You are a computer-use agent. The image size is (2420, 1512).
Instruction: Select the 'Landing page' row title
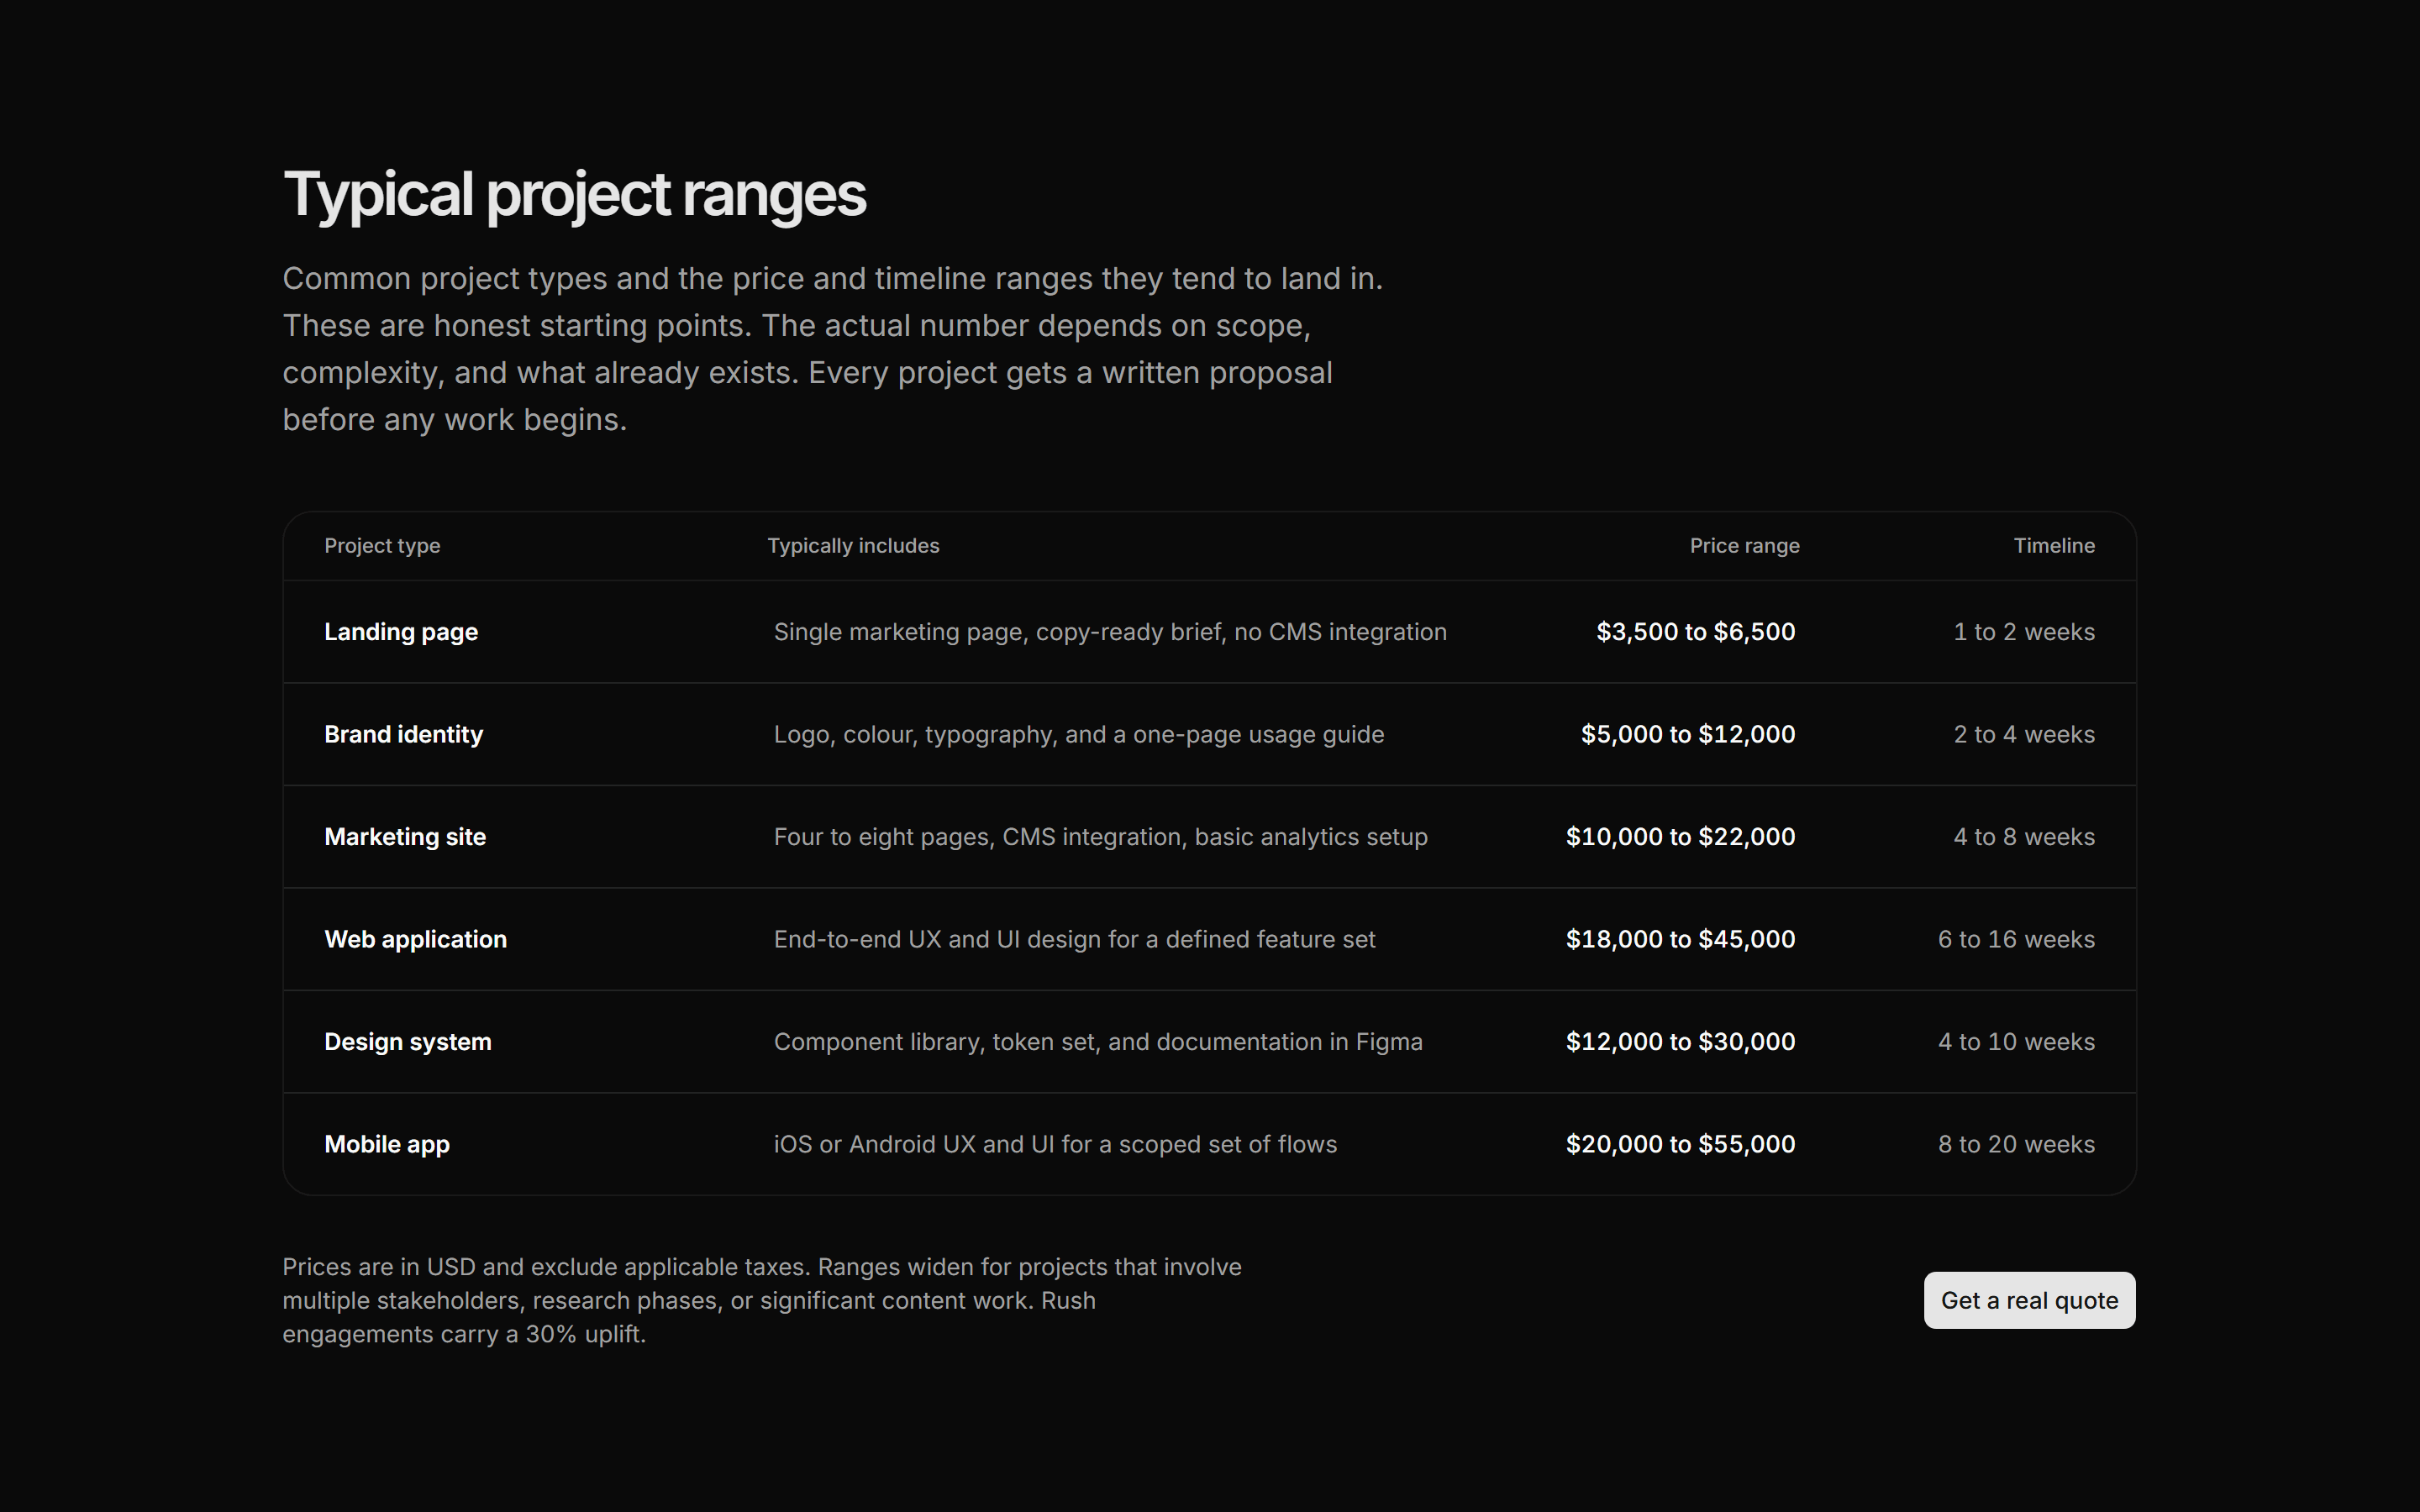pyautogui.click(x=401, y=632)
